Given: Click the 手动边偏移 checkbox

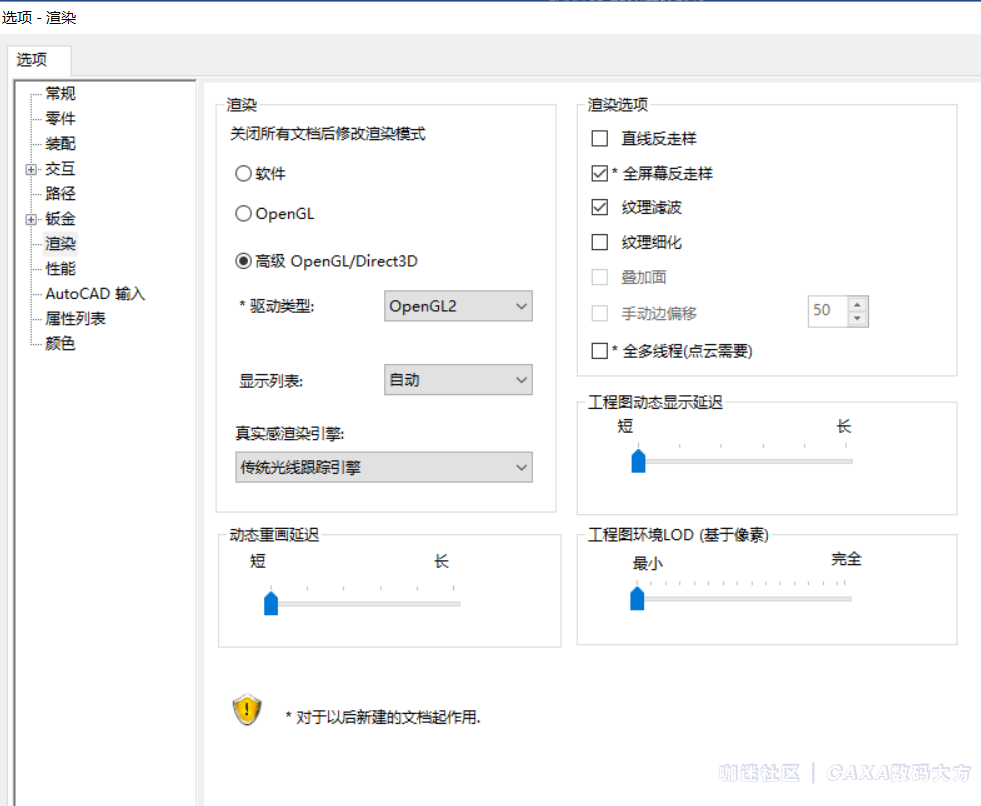Looking at the screenshot, I should 599,313.
